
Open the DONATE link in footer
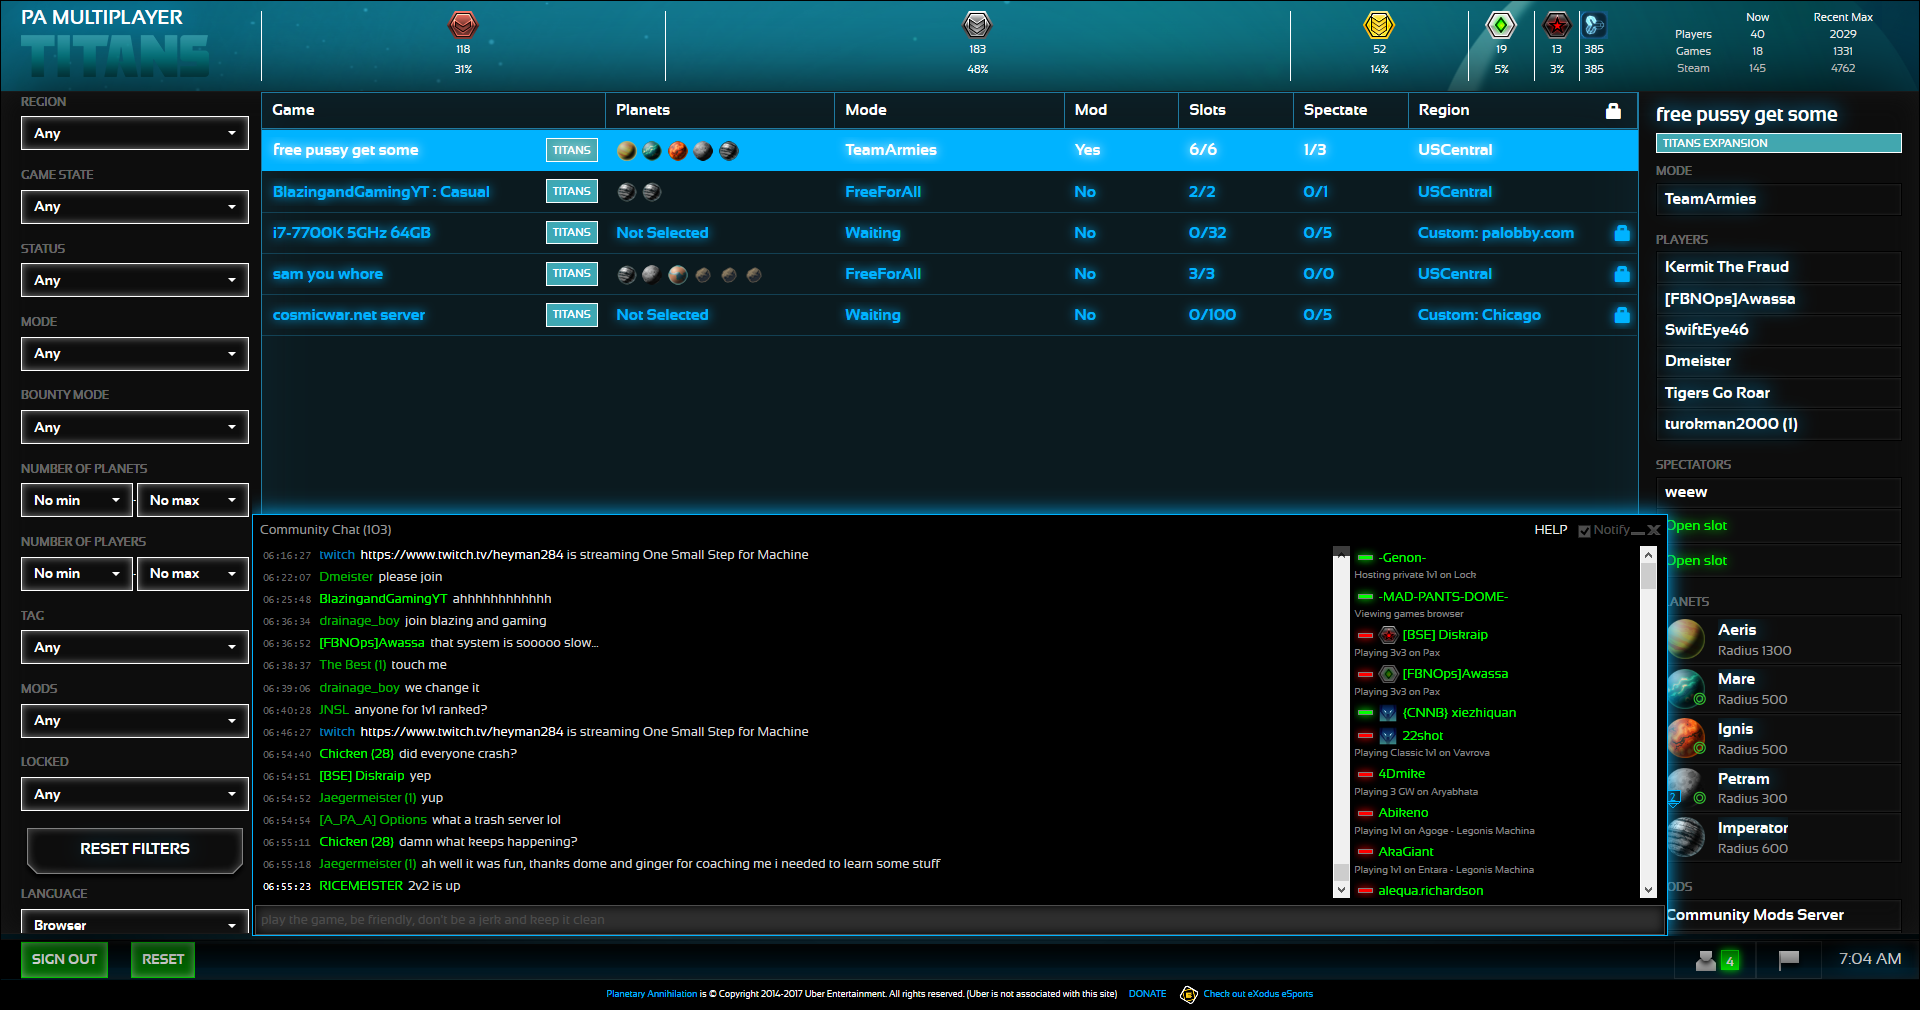[1147, 994]
